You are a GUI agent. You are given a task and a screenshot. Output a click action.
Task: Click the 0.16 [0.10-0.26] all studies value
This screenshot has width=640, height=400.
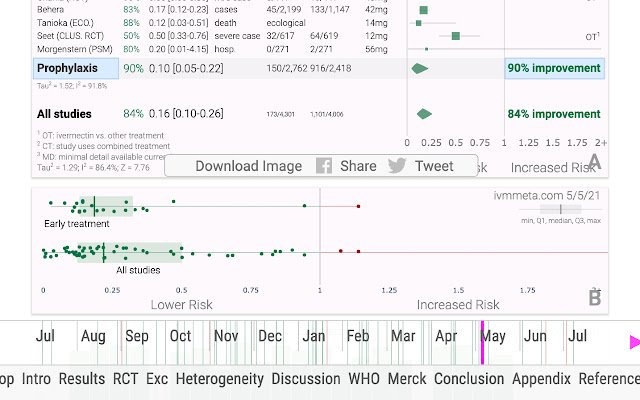pyautogui.click(x=186, y=113)
